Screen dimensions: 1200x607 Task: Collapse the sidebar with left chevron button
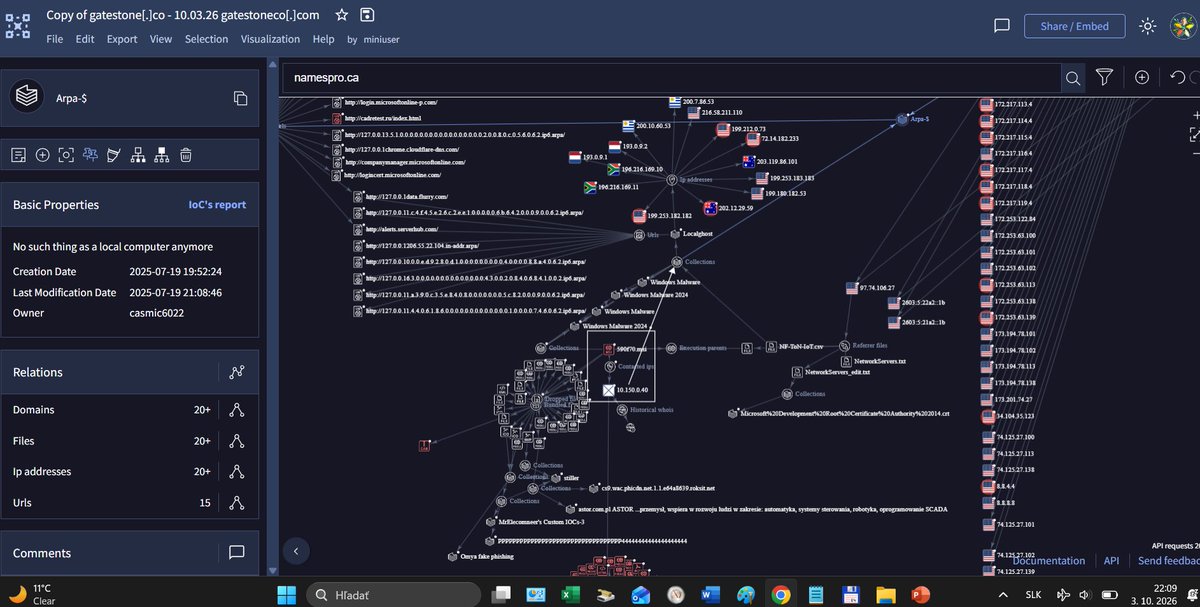coord(295,550)
